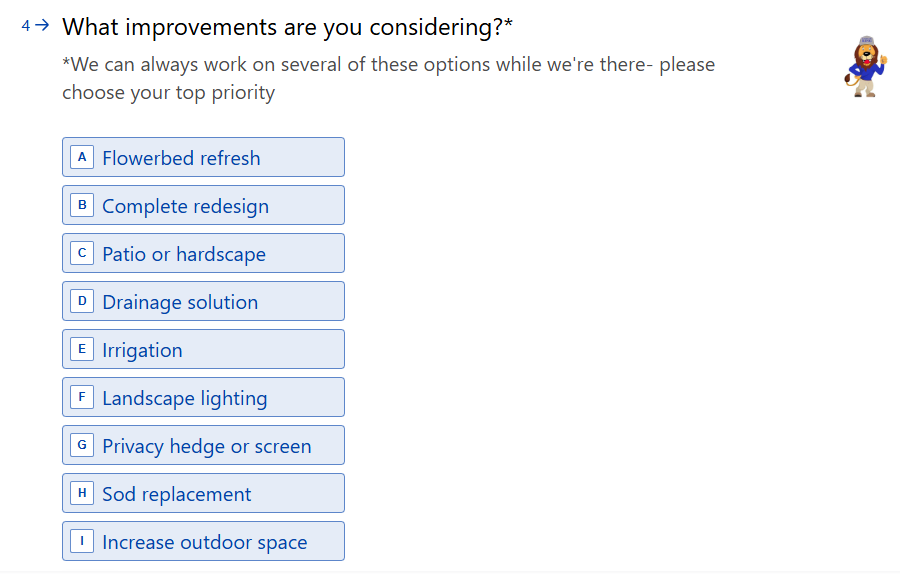Choose Sod replacement option
Image resolution: width=900 pixels, height=576 pixels.
pos(203,494)
